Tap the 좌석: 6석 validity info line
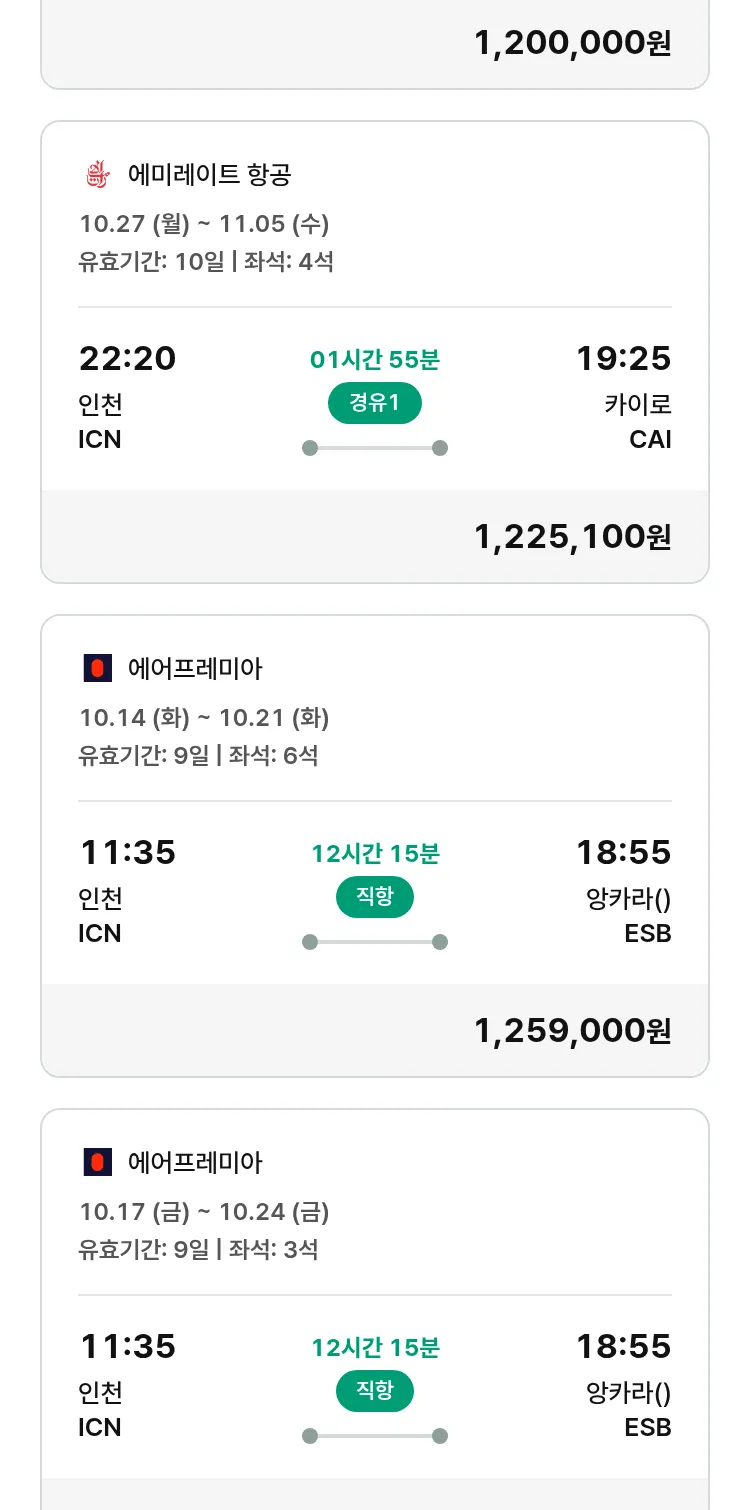Image resolution: width=750 pixels, height=1510 pixels. tap(198, 755)
